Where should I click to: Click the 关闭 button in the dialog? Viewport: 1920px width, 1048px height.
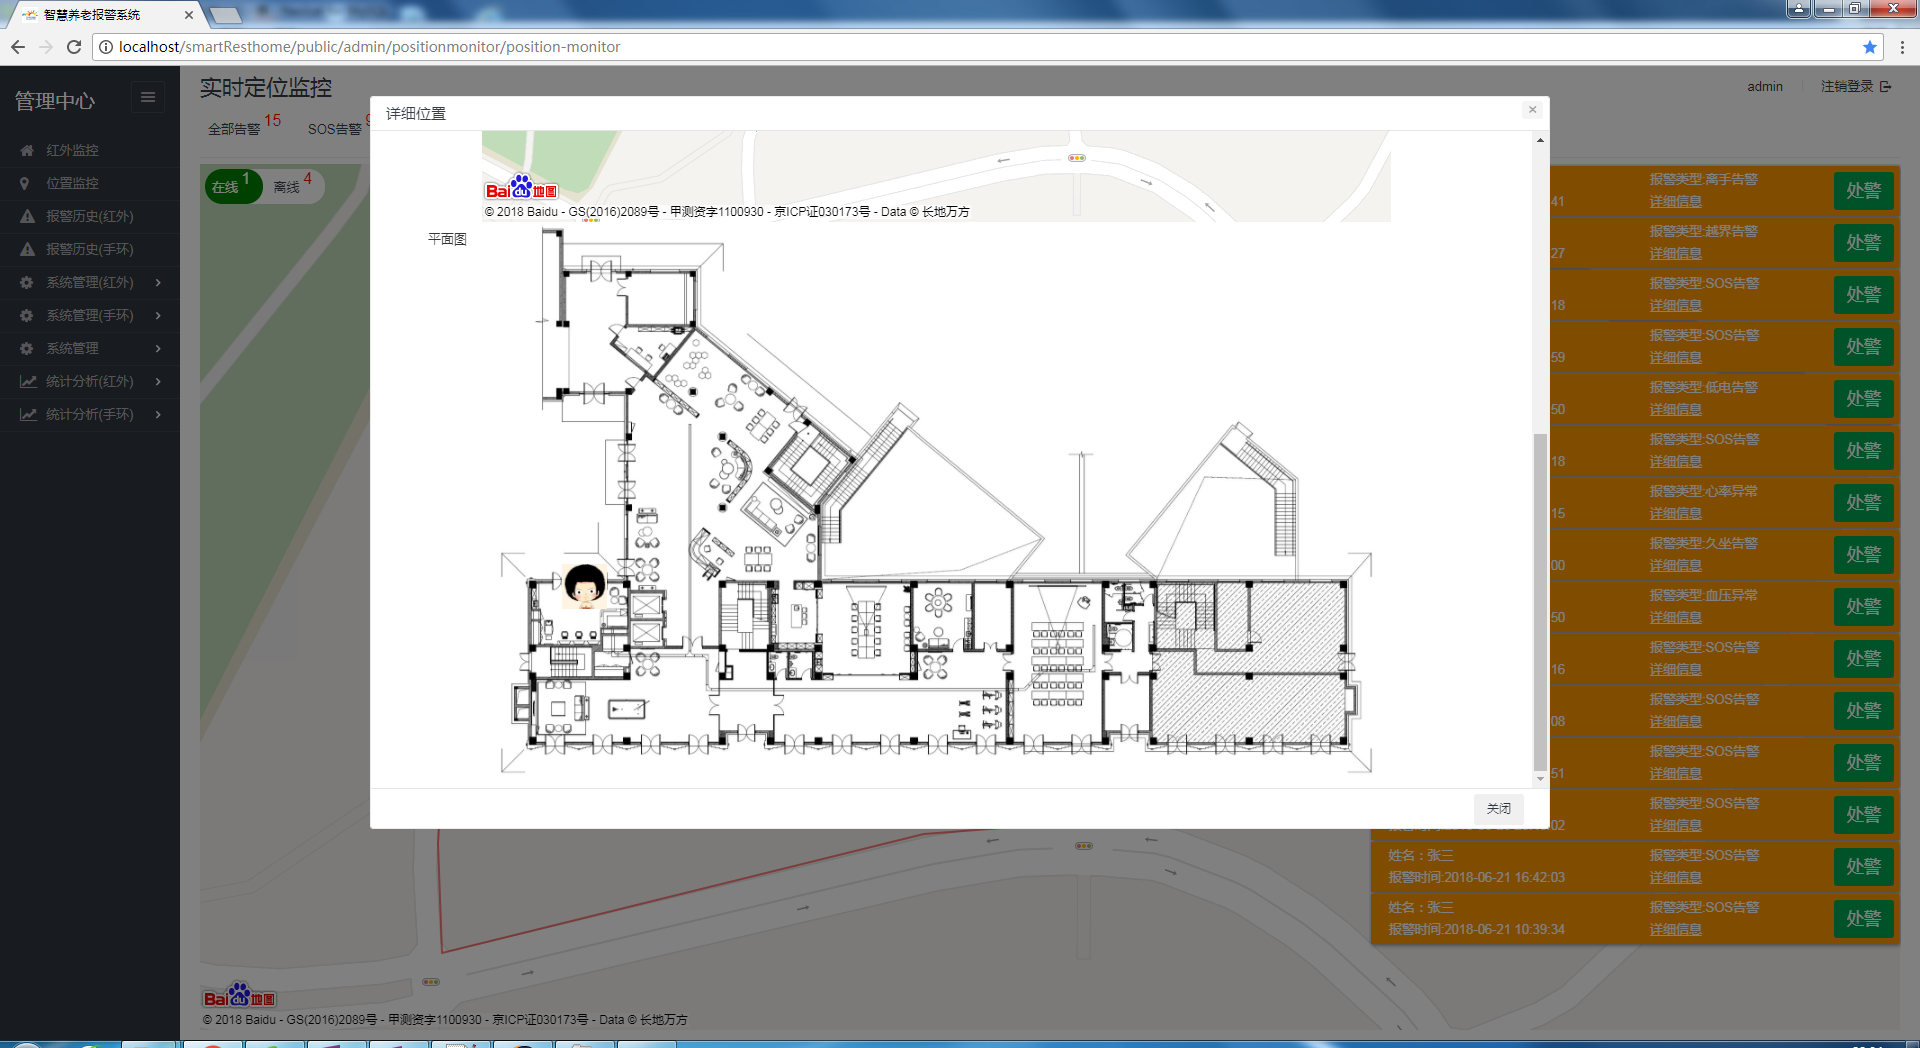click(x=1498, y=808)
